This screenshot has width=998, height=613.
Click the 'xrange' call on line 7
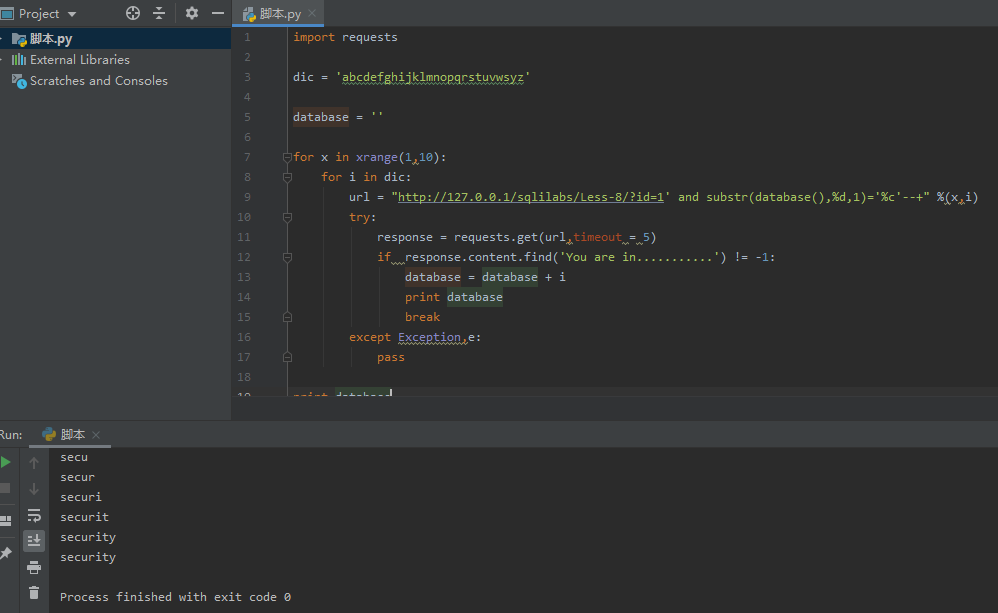pos(376,157)
